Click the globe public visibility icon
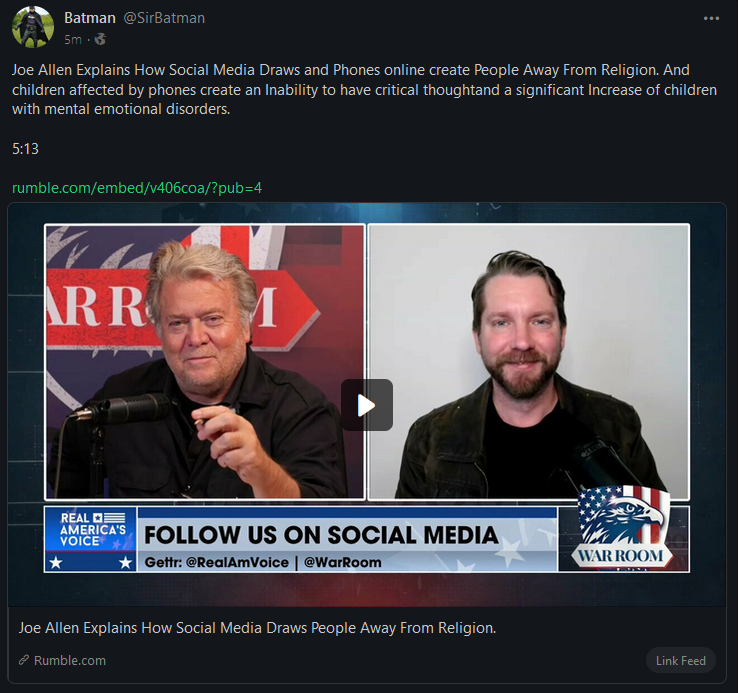This screenshot has width=738, height=693. pos(100,39)
